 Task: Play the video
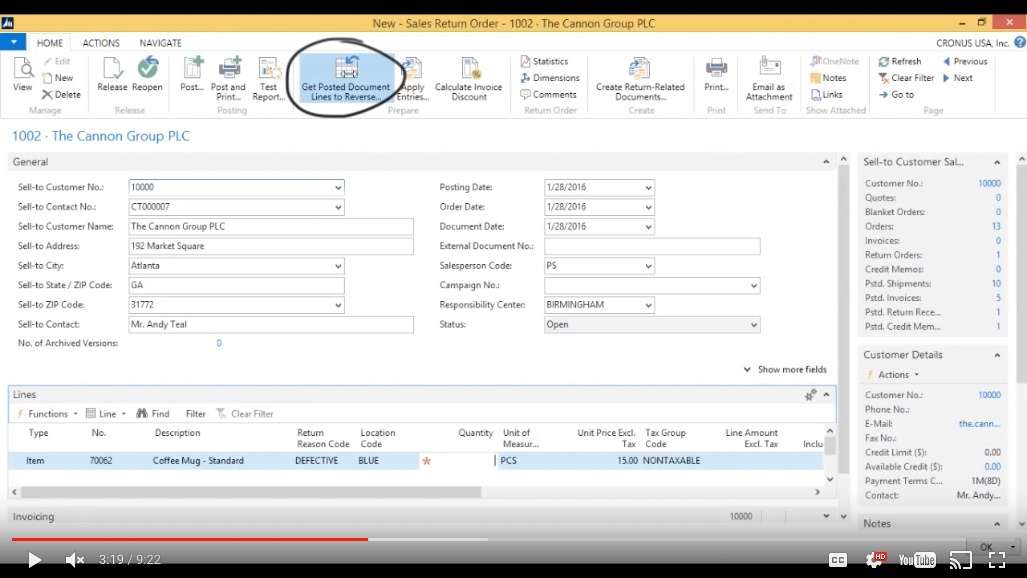(x=34, y=560)
